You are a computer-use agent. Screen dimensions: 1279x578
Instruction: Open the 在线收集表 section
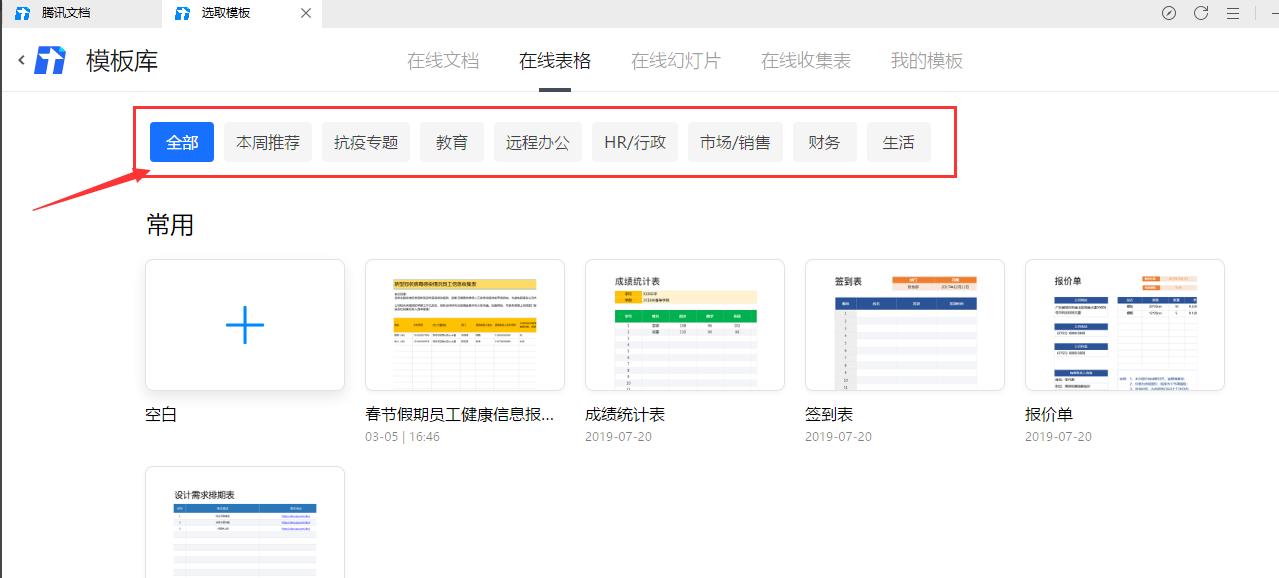click(805, 60)
